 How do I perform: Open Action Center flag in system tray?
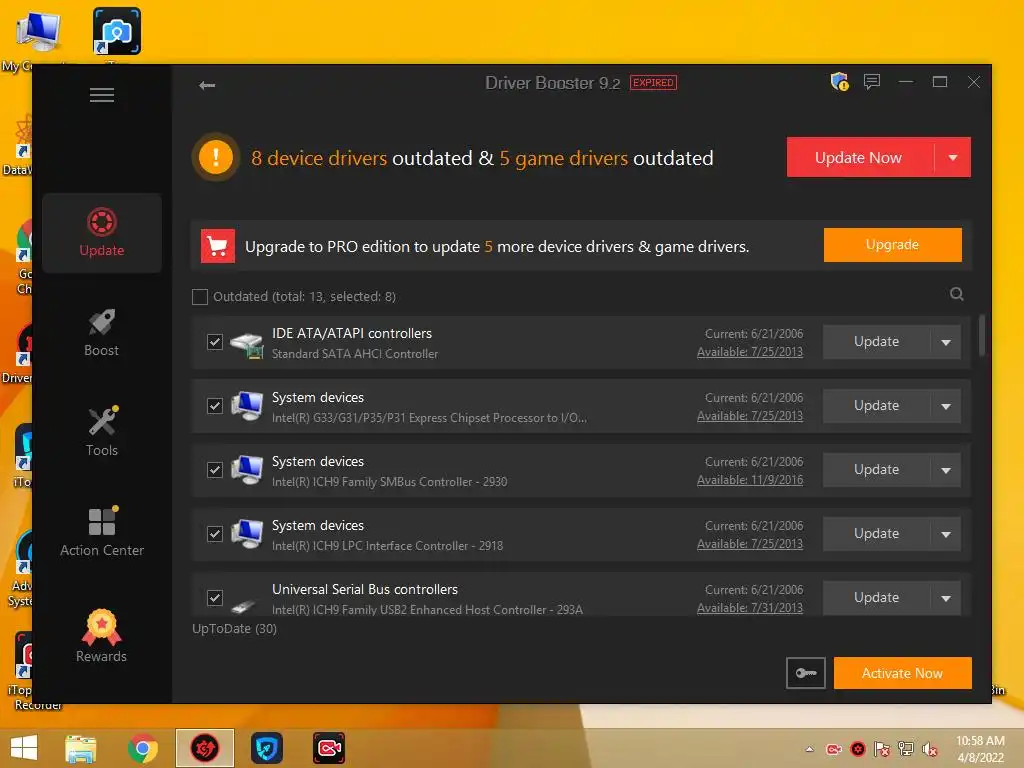coord(882,749)
